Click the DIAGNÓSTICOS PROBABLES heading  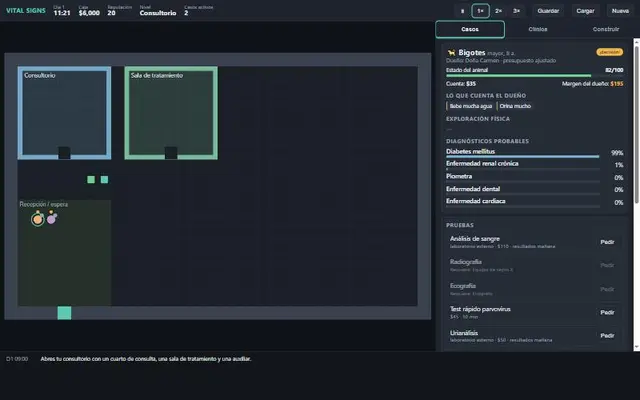point(487,141)
